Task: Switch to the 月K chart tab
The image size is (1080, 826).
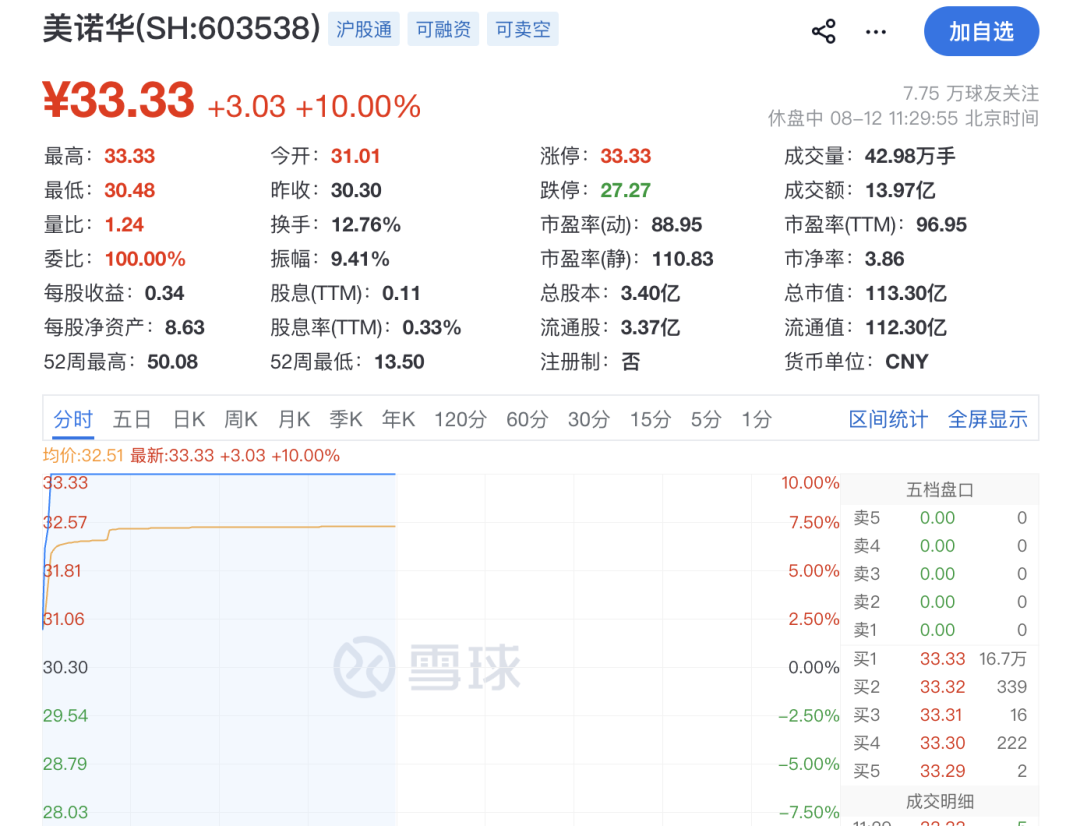Action: [x=294, y=419]
